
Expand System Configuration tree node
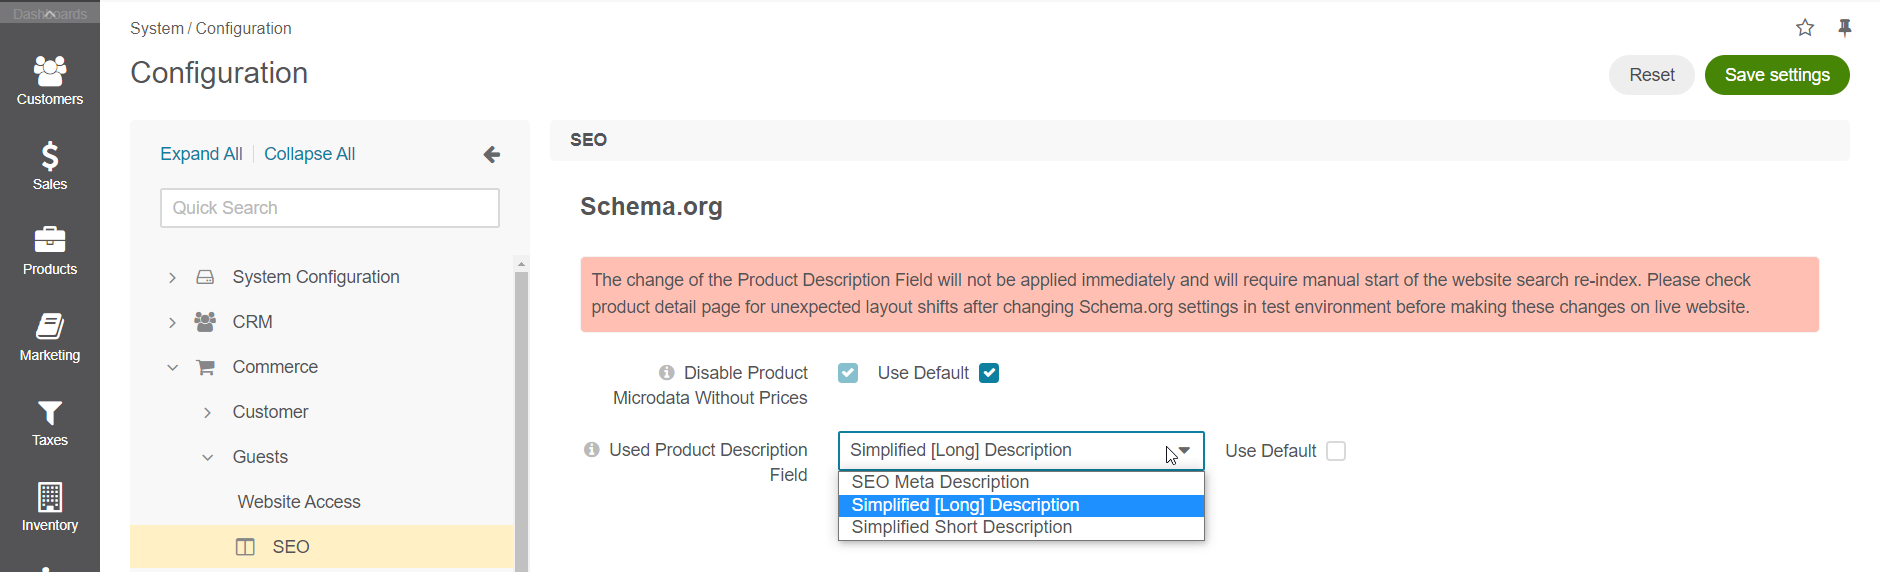[172, 277]
